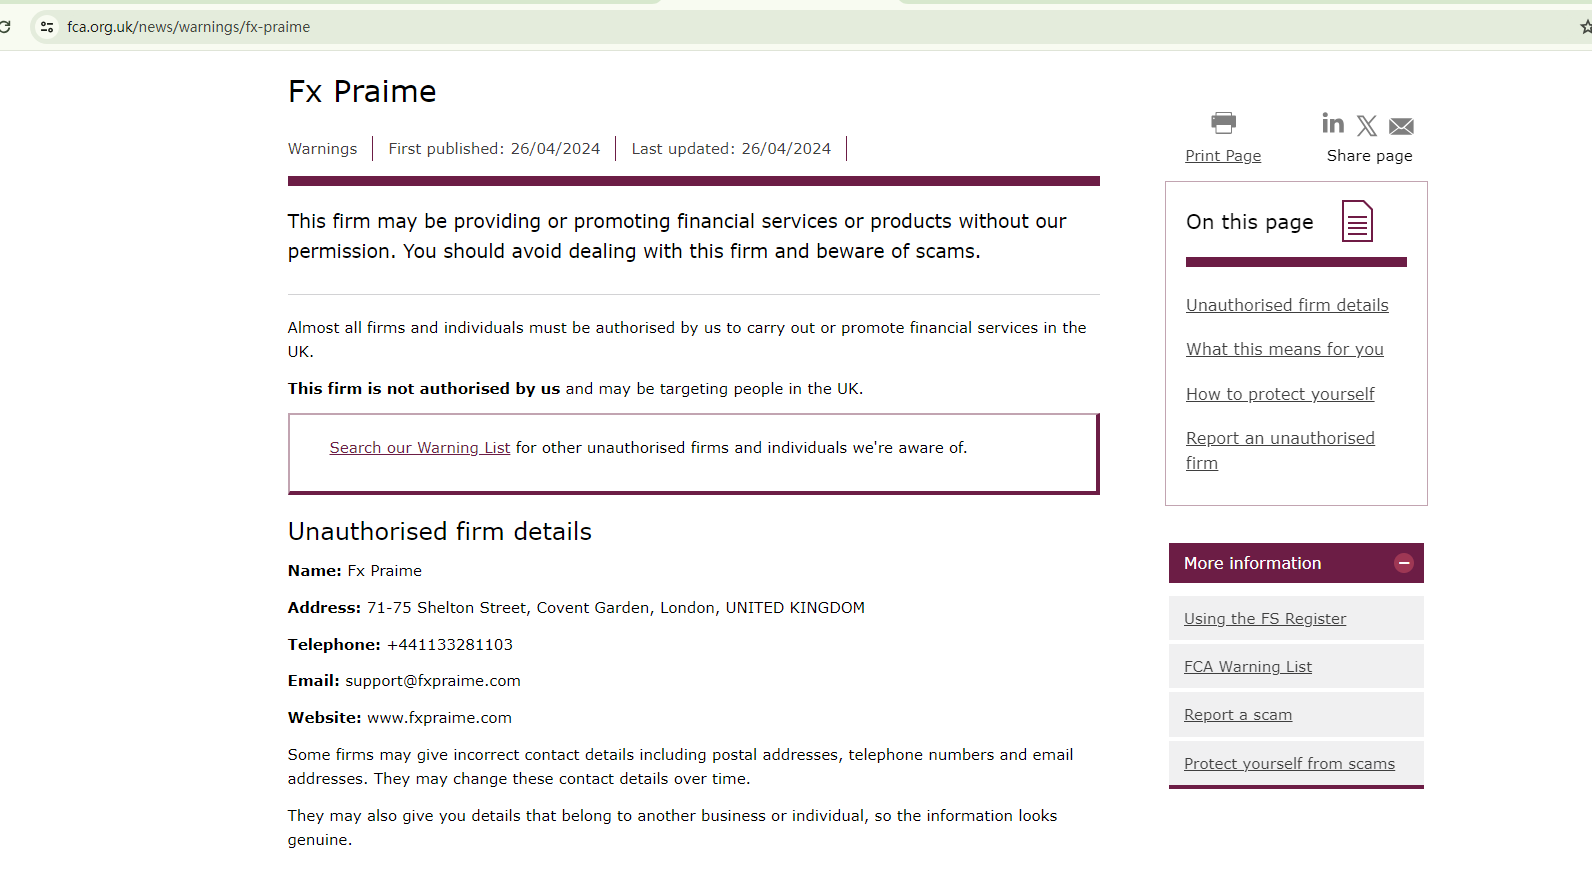Click the More information header
Screen dimensions: 1592x872
(1253, 563)
